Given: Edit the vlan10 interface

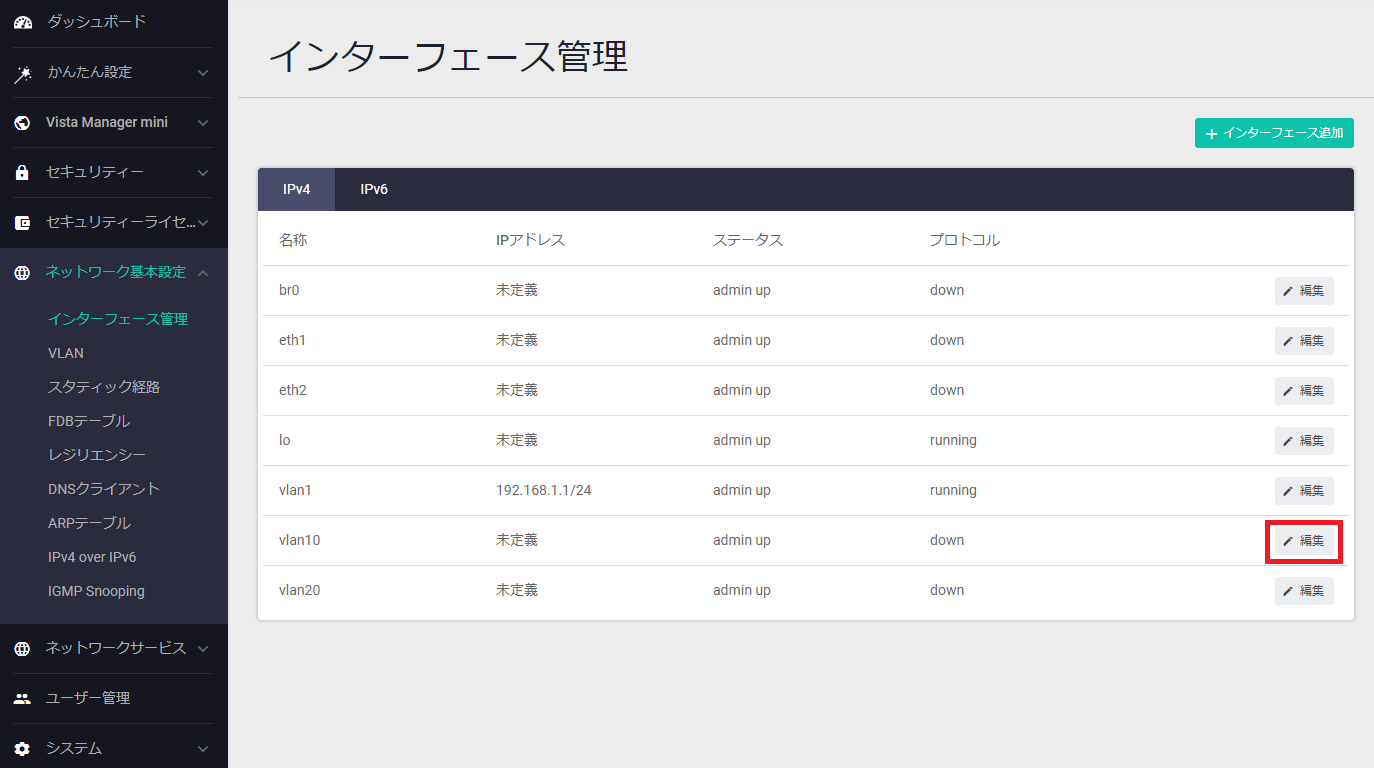Looking at the screenshot, I should 1304,541.
